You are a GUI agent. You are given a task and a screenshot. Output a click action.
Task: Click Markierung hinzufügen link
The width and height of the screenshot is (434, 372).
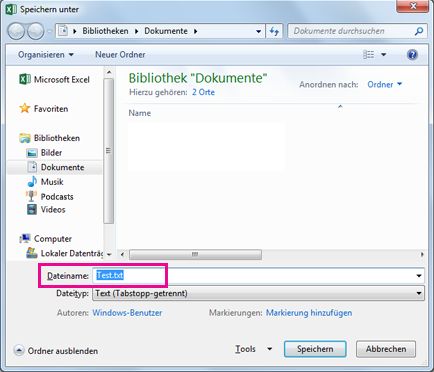(x=309, y=313)
